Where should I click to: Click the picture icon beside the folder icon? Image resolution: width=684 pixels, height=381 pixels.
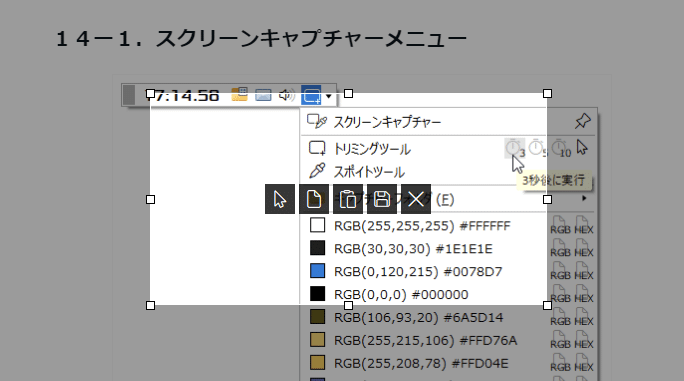pyautogui.click(x=263, y=95)
